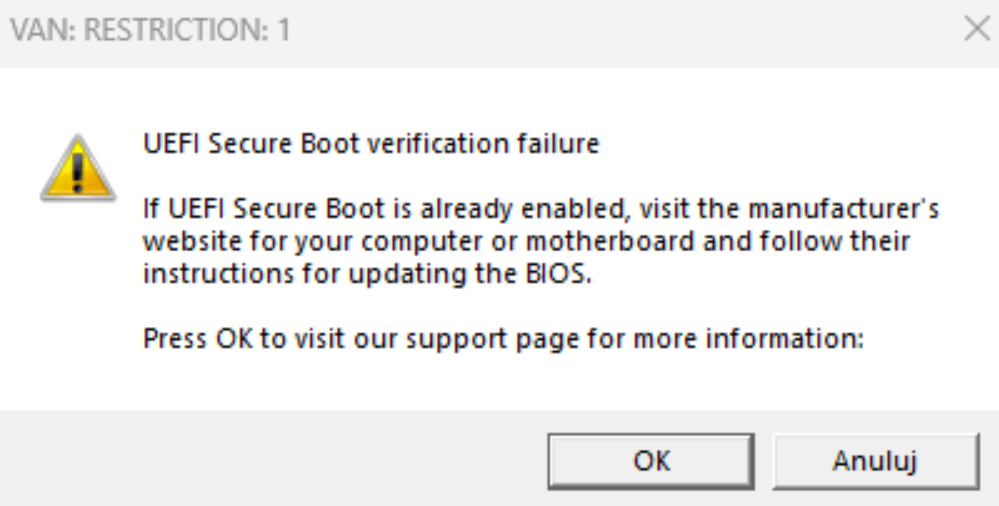The image size is (999, 506).
Task: Close the VAN: RESTRICTION dialog with X
Action: tap(975, 30)
